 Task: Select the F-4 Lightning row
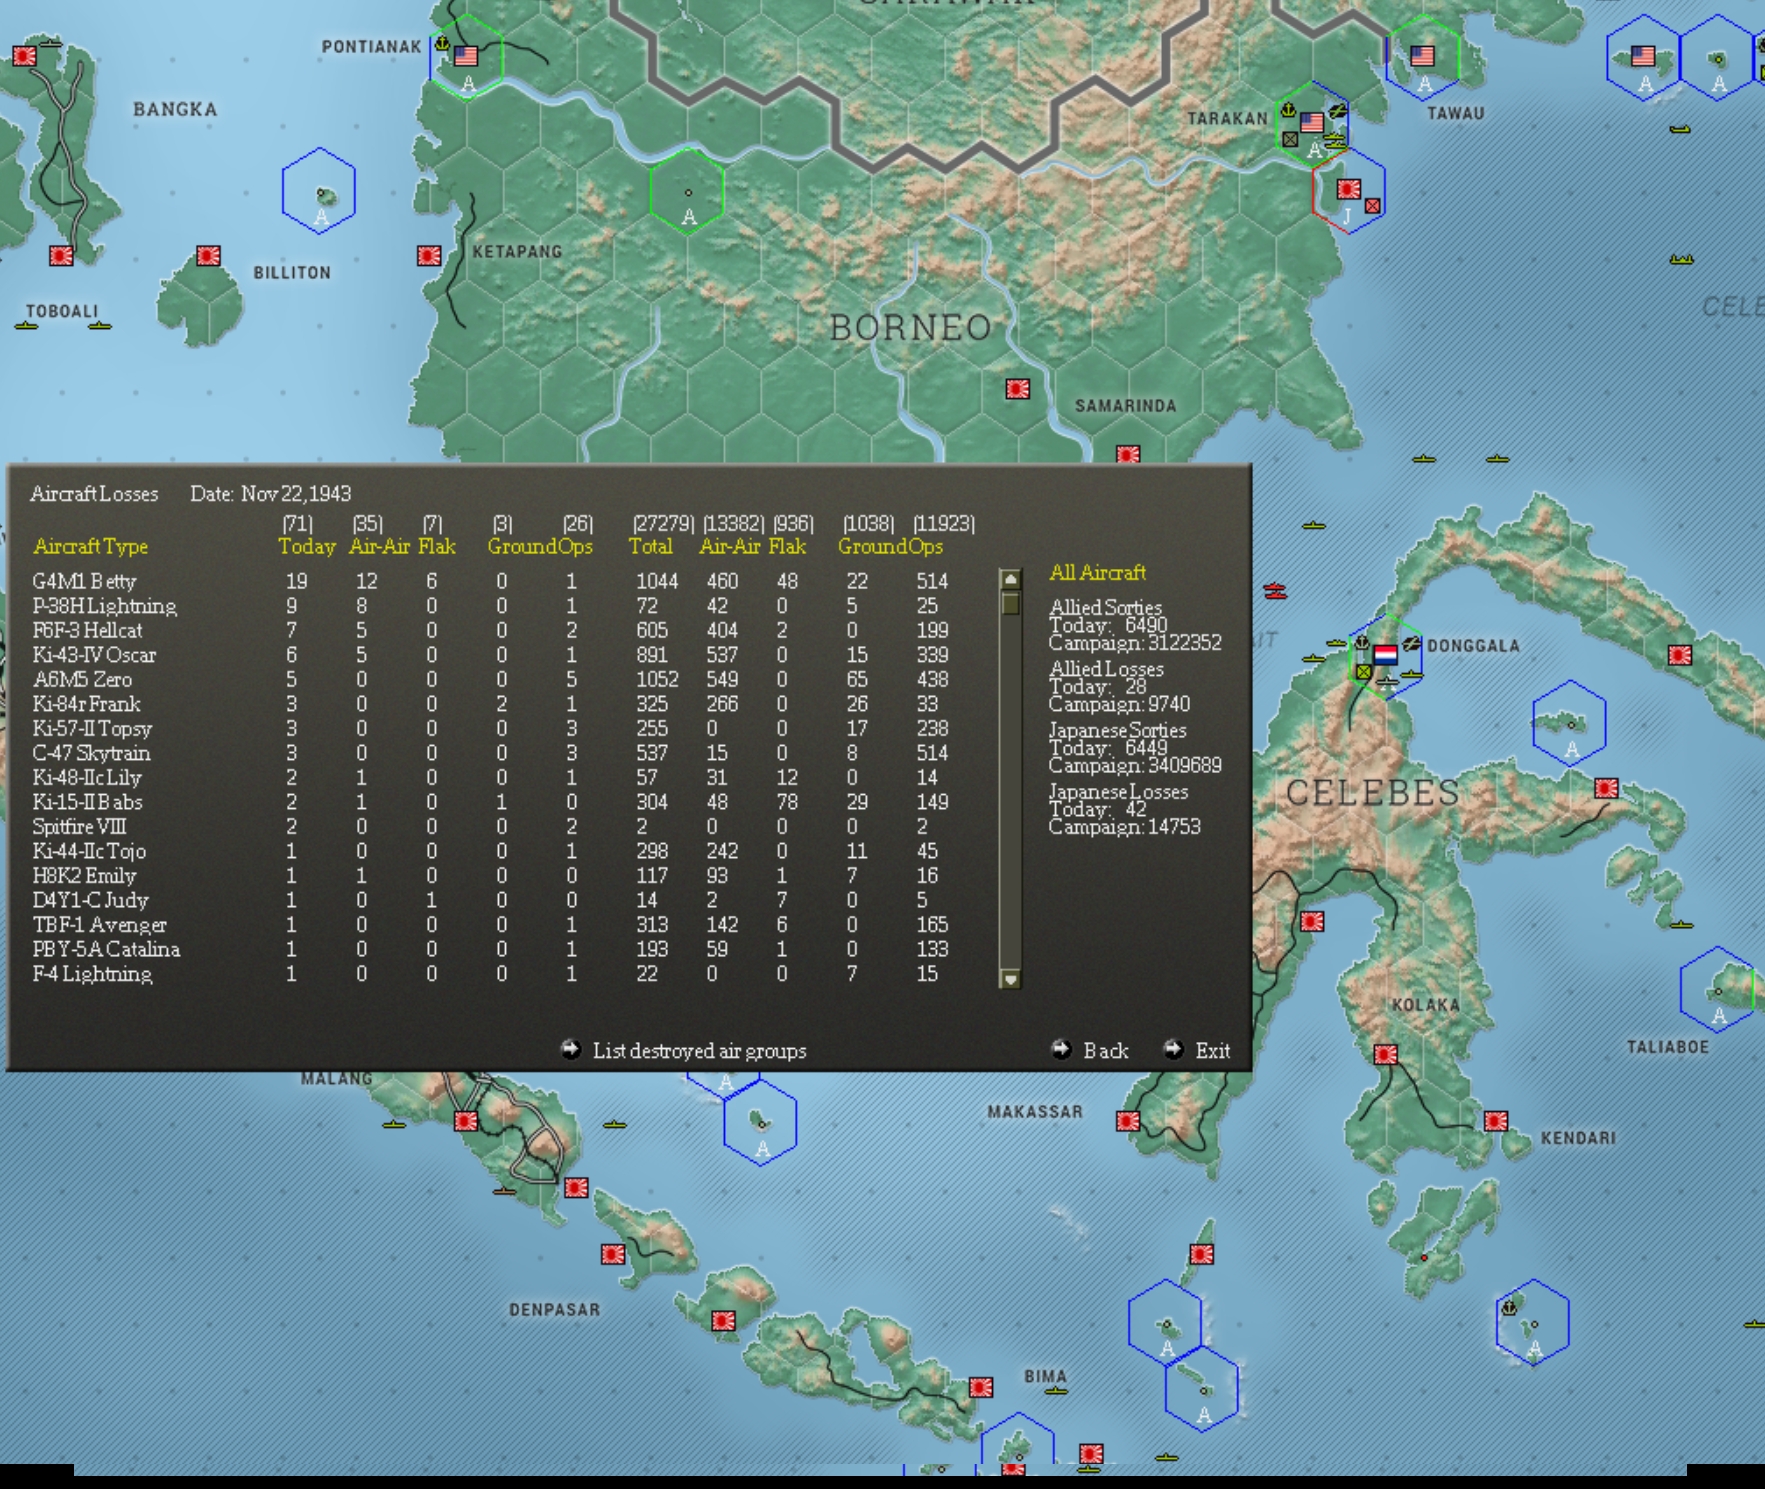coord(491,973)
